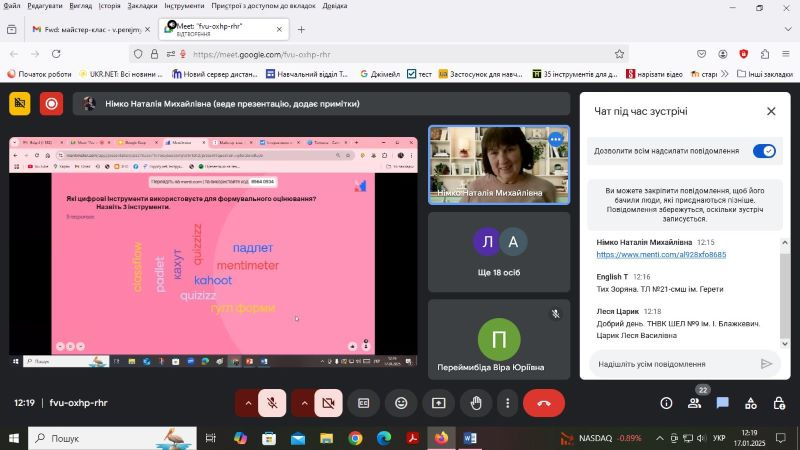Toggle chat panel icon
This screenshot has width=800, height=450.
click(722, 403)
